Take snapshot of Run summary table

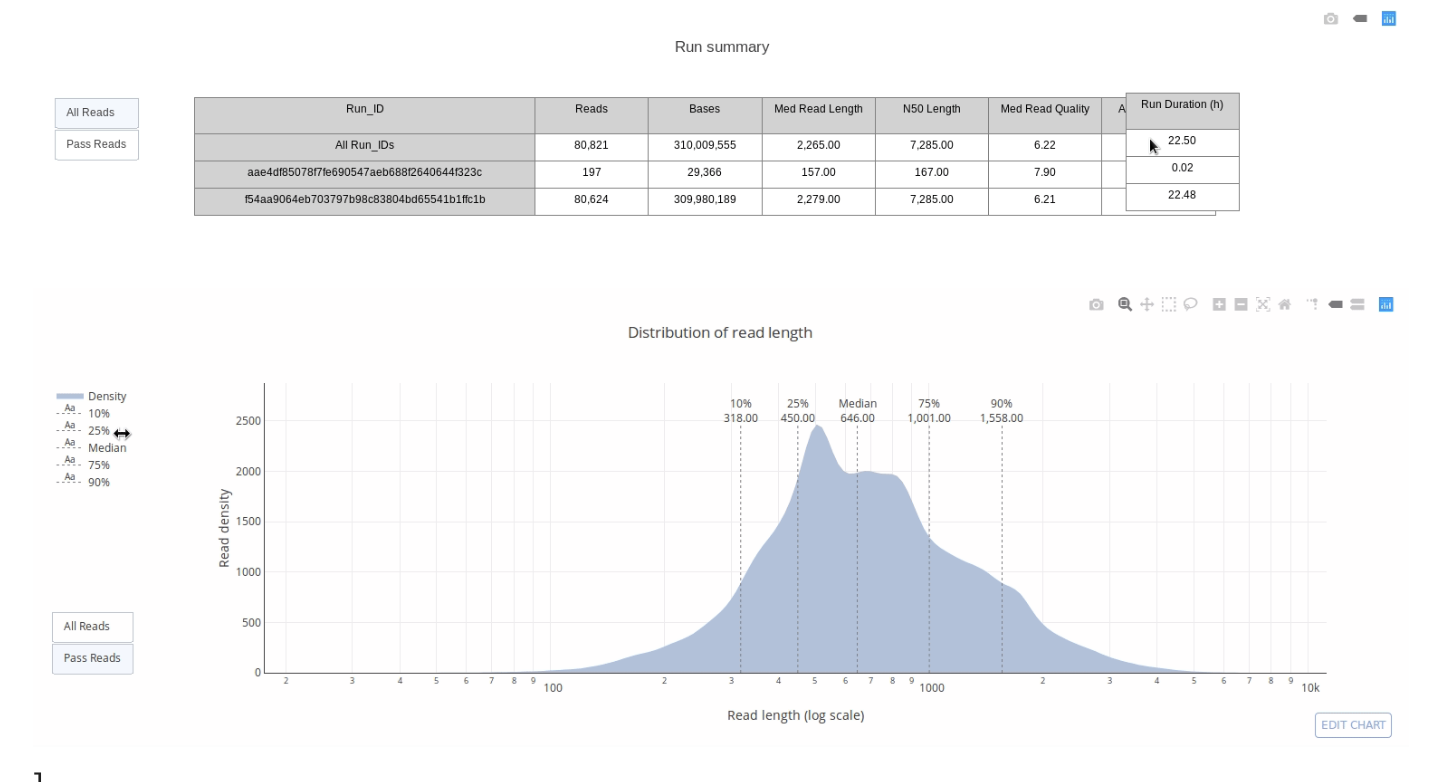(1330, 19)
